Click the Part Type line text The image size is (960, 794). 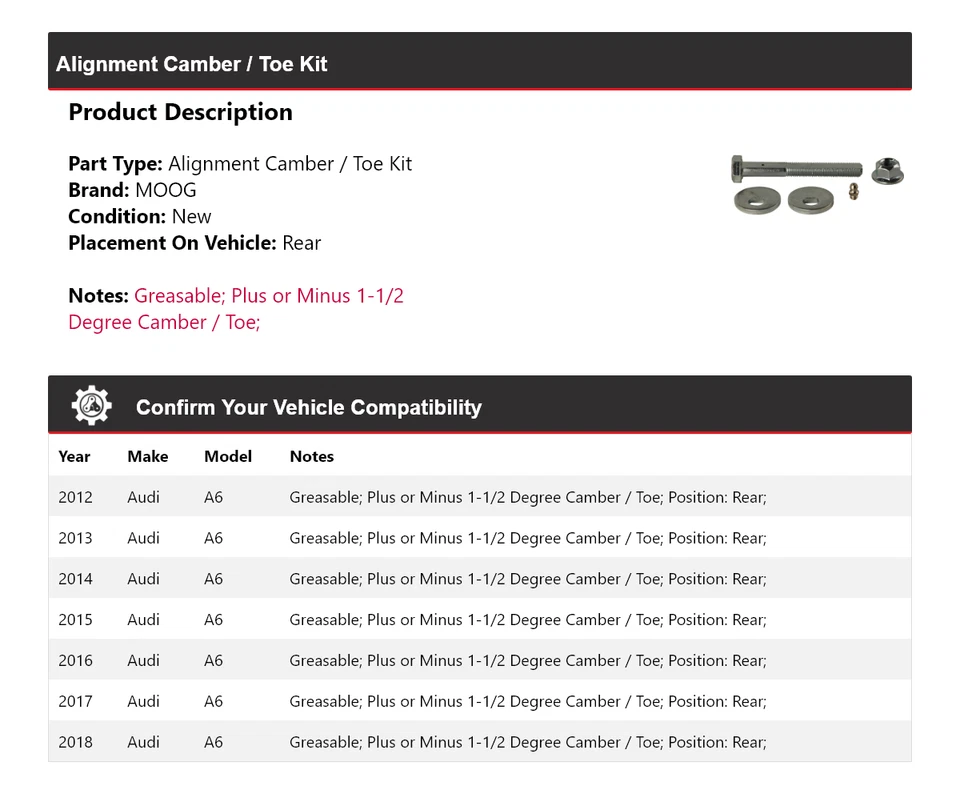point(240,164)
